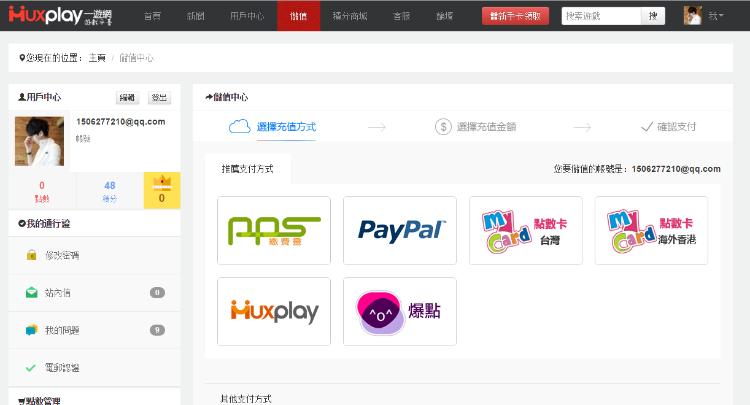Click the 0 點數 counter
The width and height of the screenshot is (750, 405).
pyautogui.click(x=42, y=191)
